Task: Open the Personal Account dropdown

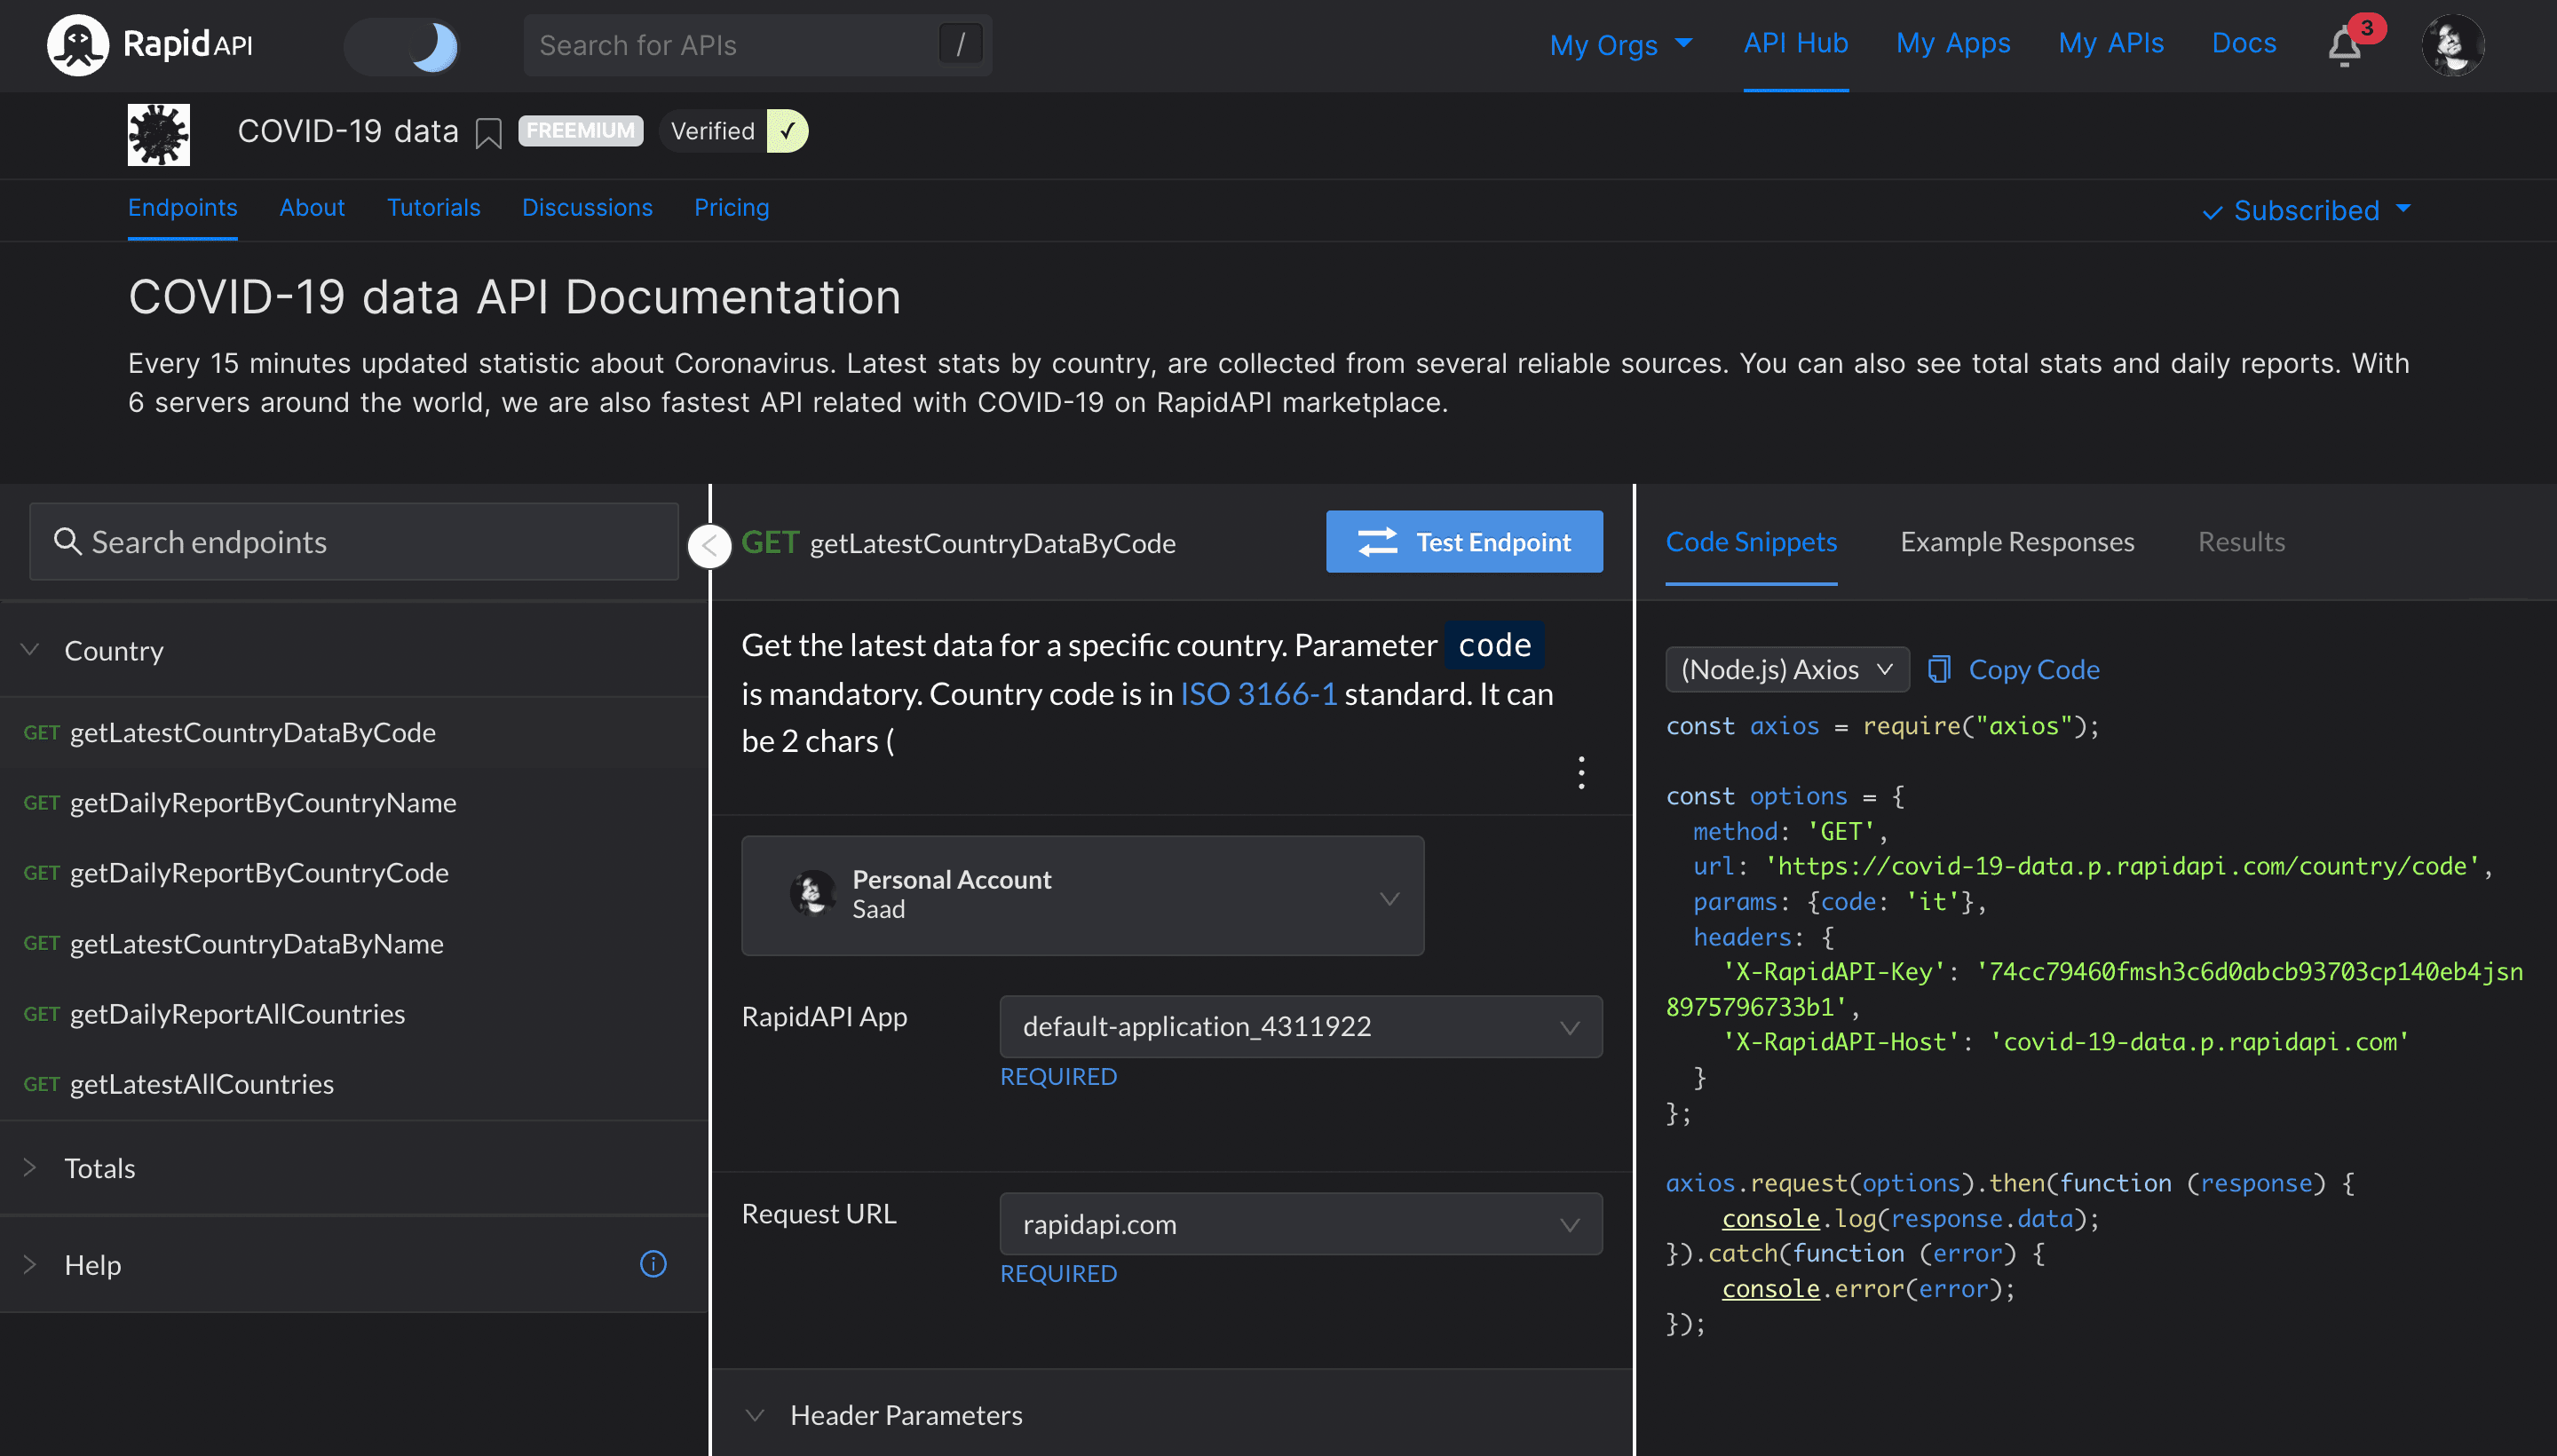Action: (1082, 896)
